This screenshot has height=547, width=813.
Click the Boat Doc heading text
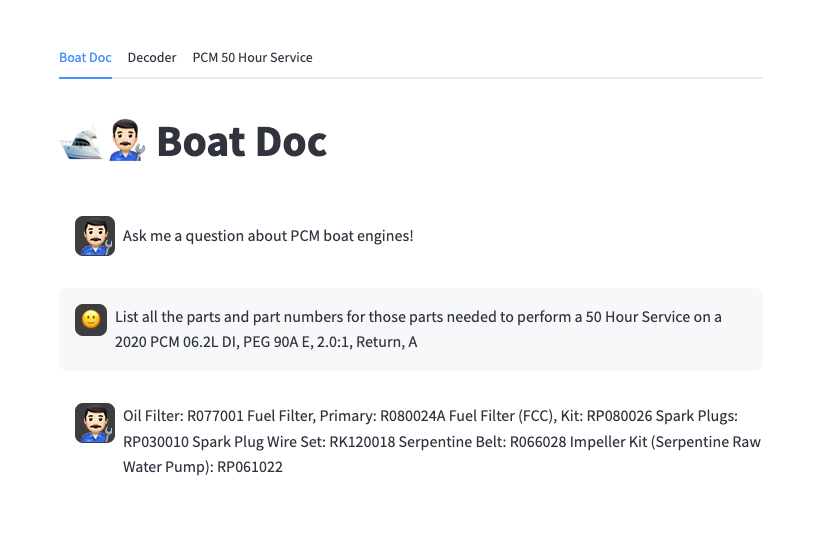click(242, 142)
